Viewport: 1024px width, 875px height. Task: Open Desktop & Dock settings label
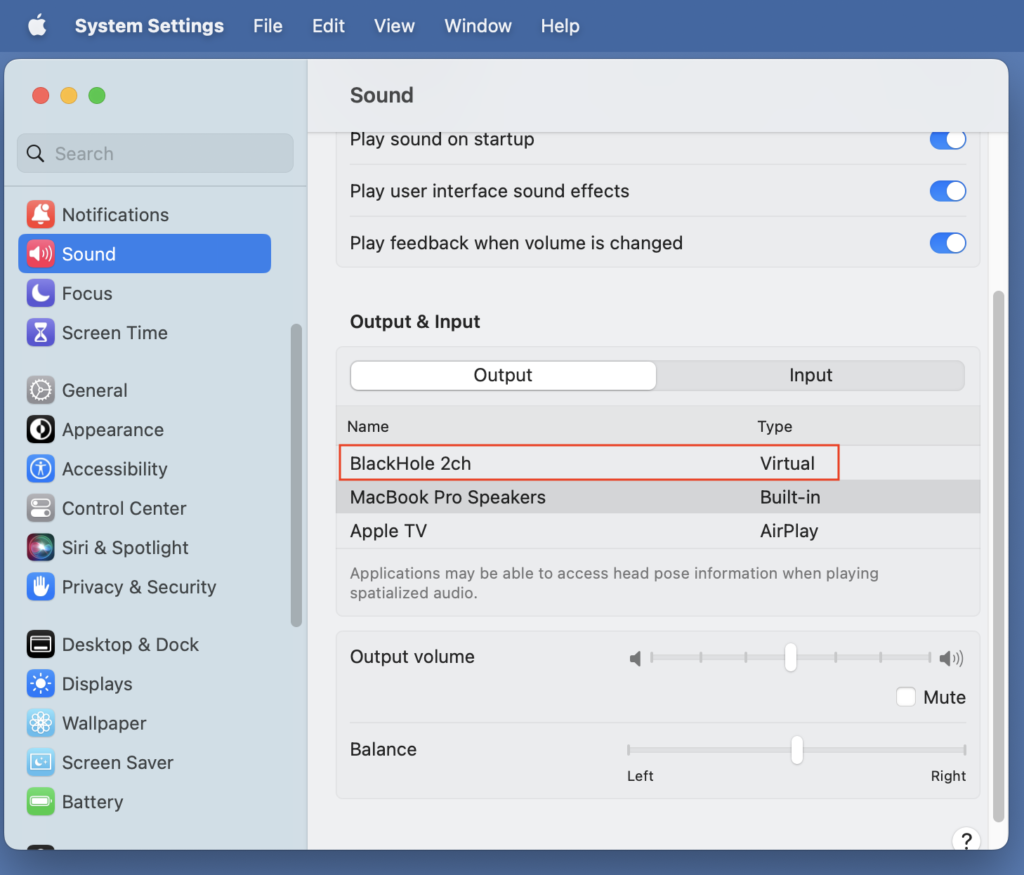point(131,644)
